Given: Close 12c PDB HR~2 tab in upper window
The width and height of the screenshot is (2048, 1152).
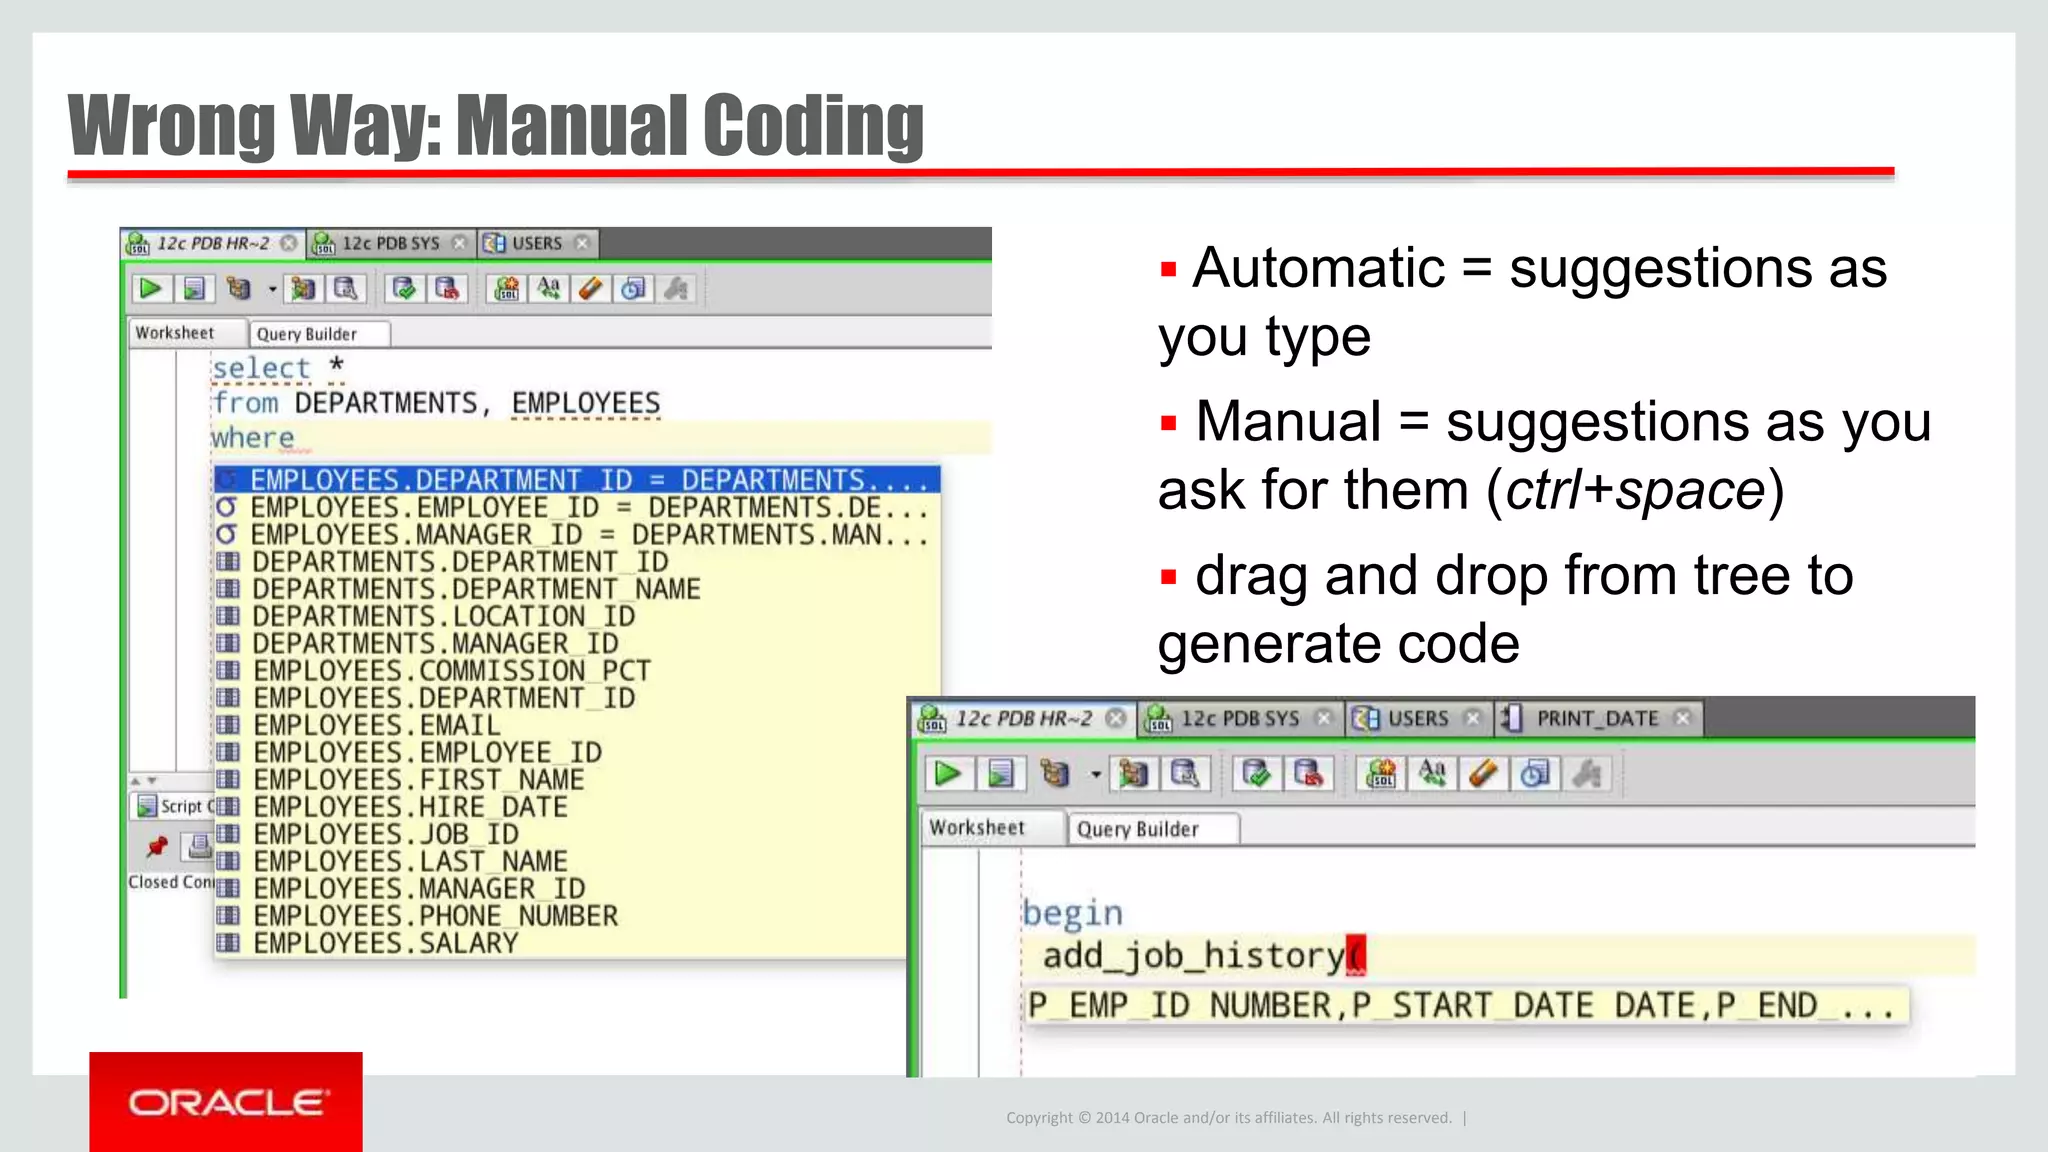Looking at the screenshot, I should pos(288,243).
